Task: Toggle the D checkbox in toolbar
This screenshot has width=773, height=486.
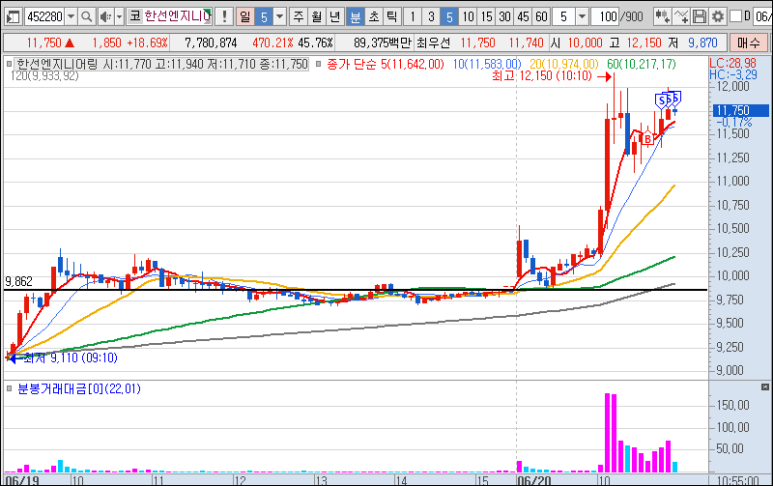Action: click(x=736, y=17)
